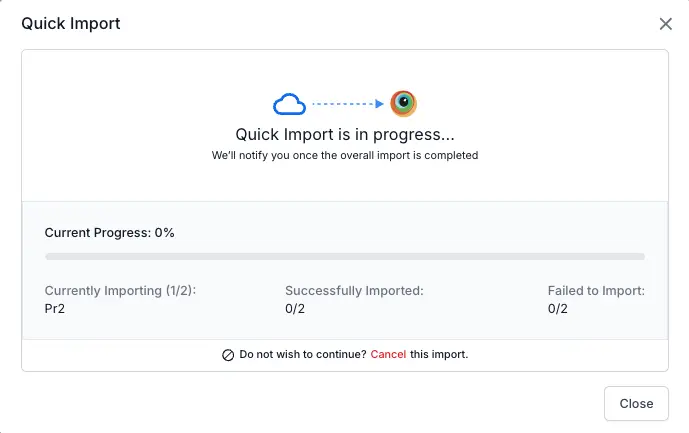The height and width of the screenshot is (433, 689).
Task: Click the 'Failed to Import' label
Action: coord(596,291)
